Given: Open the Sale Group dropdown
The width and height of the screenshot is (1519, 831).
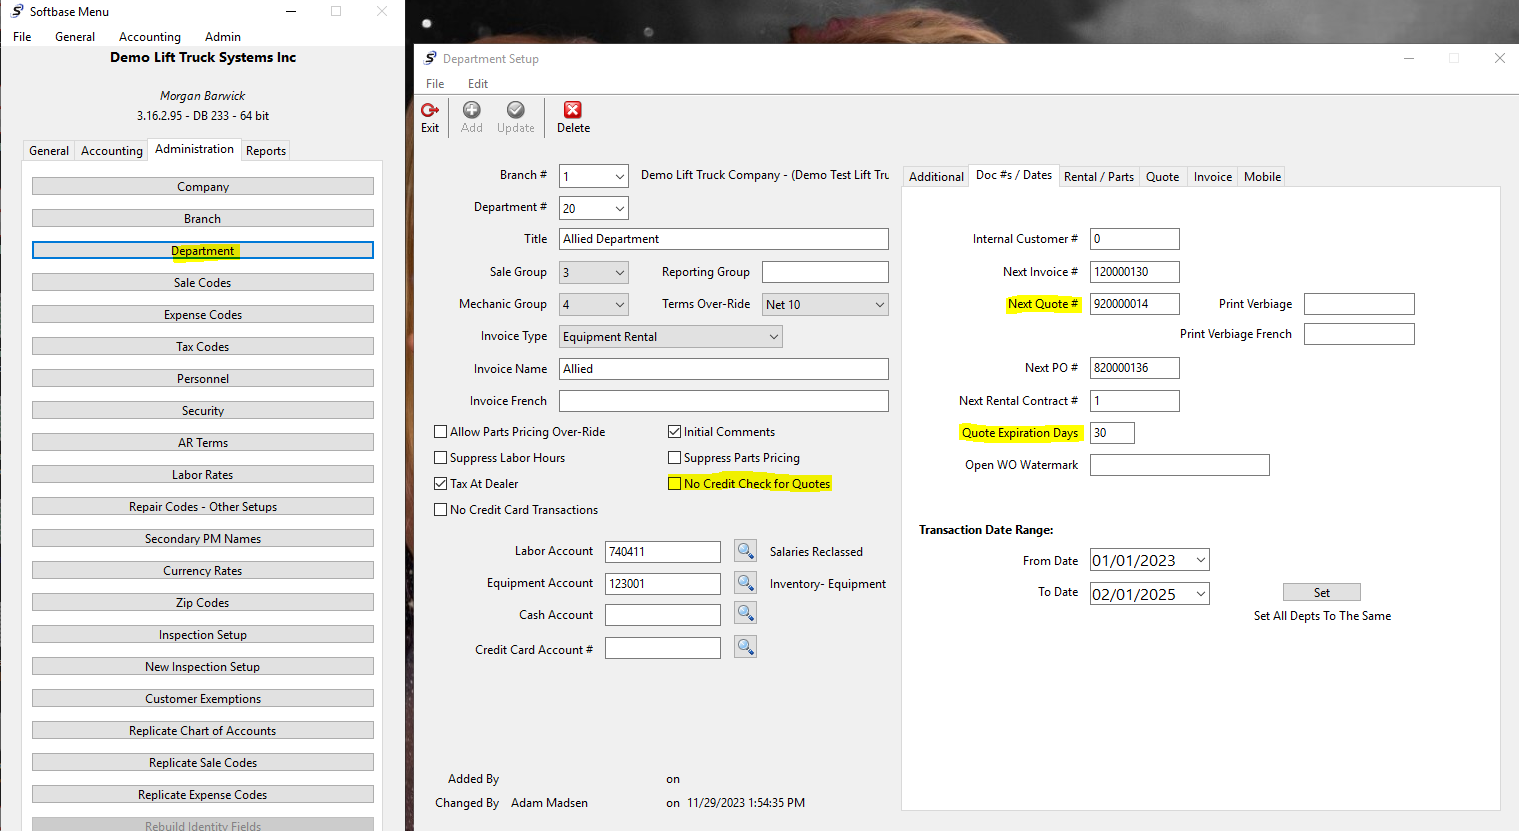Looking at the screenshot, I should (619, 272).
